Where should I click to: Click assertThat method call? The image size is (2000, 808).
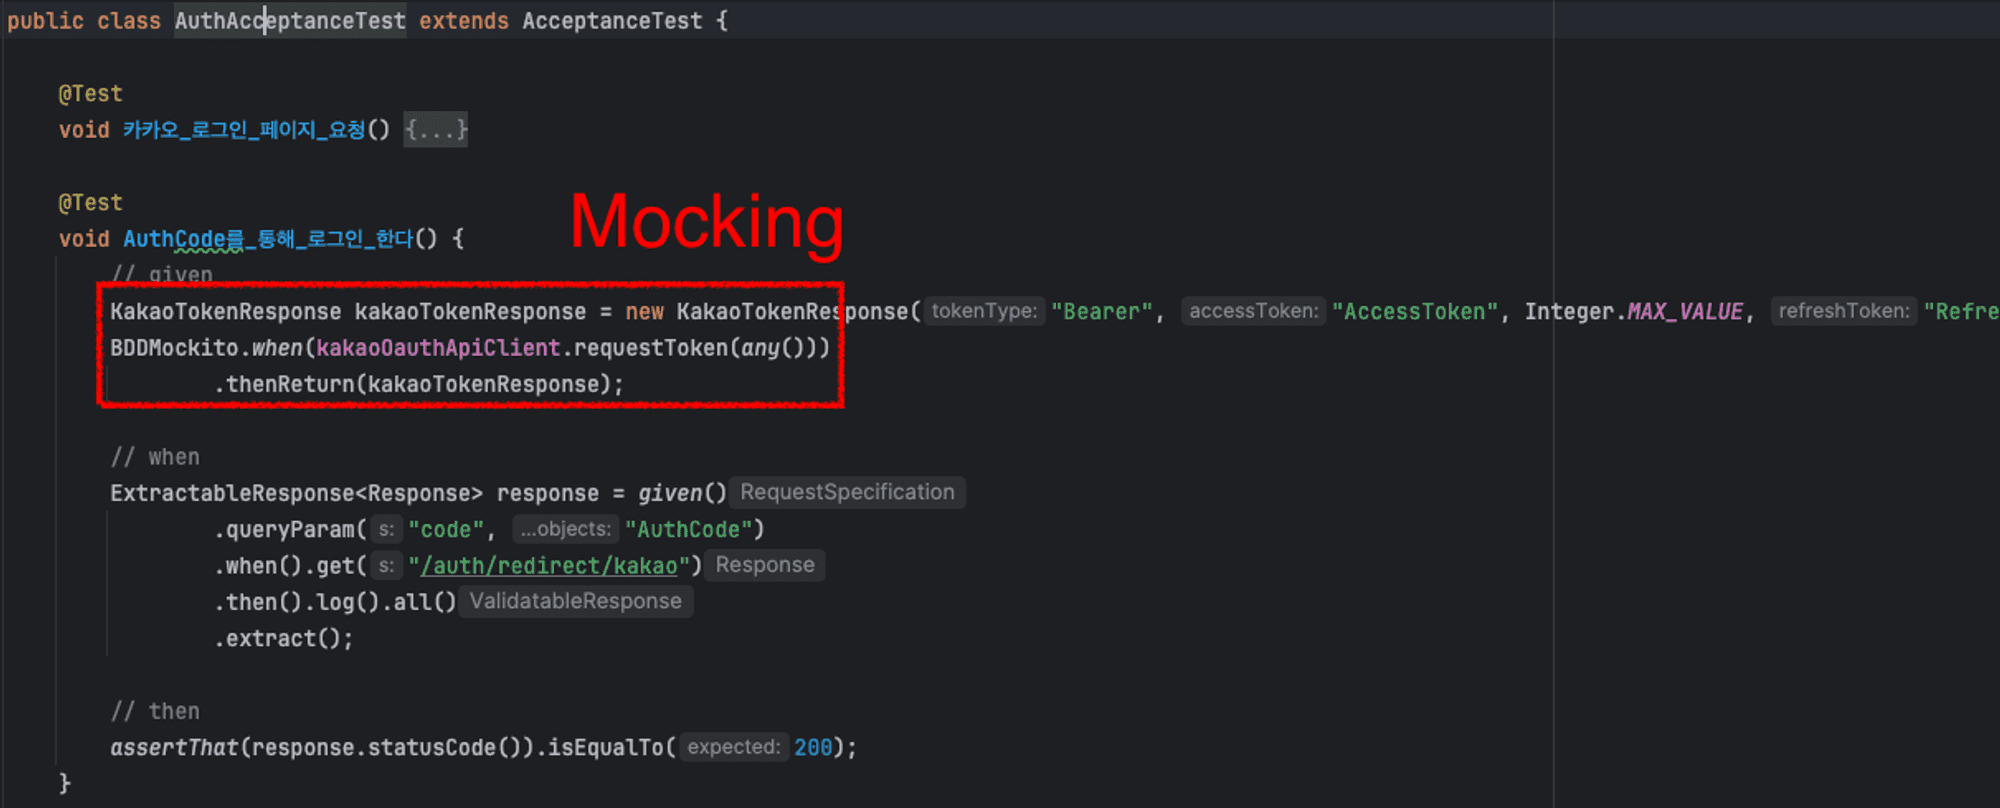(174, 748)
